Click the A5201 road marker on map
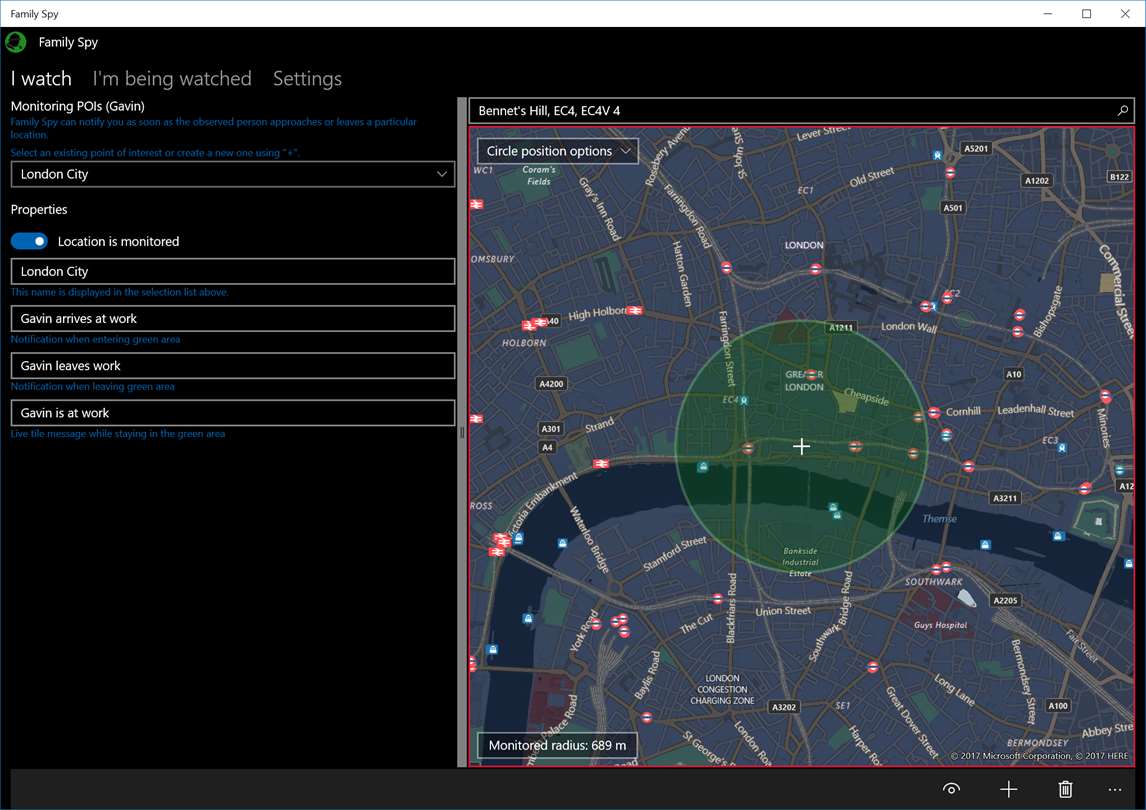Screen dimensions: 1146x810 click(976, 148)
